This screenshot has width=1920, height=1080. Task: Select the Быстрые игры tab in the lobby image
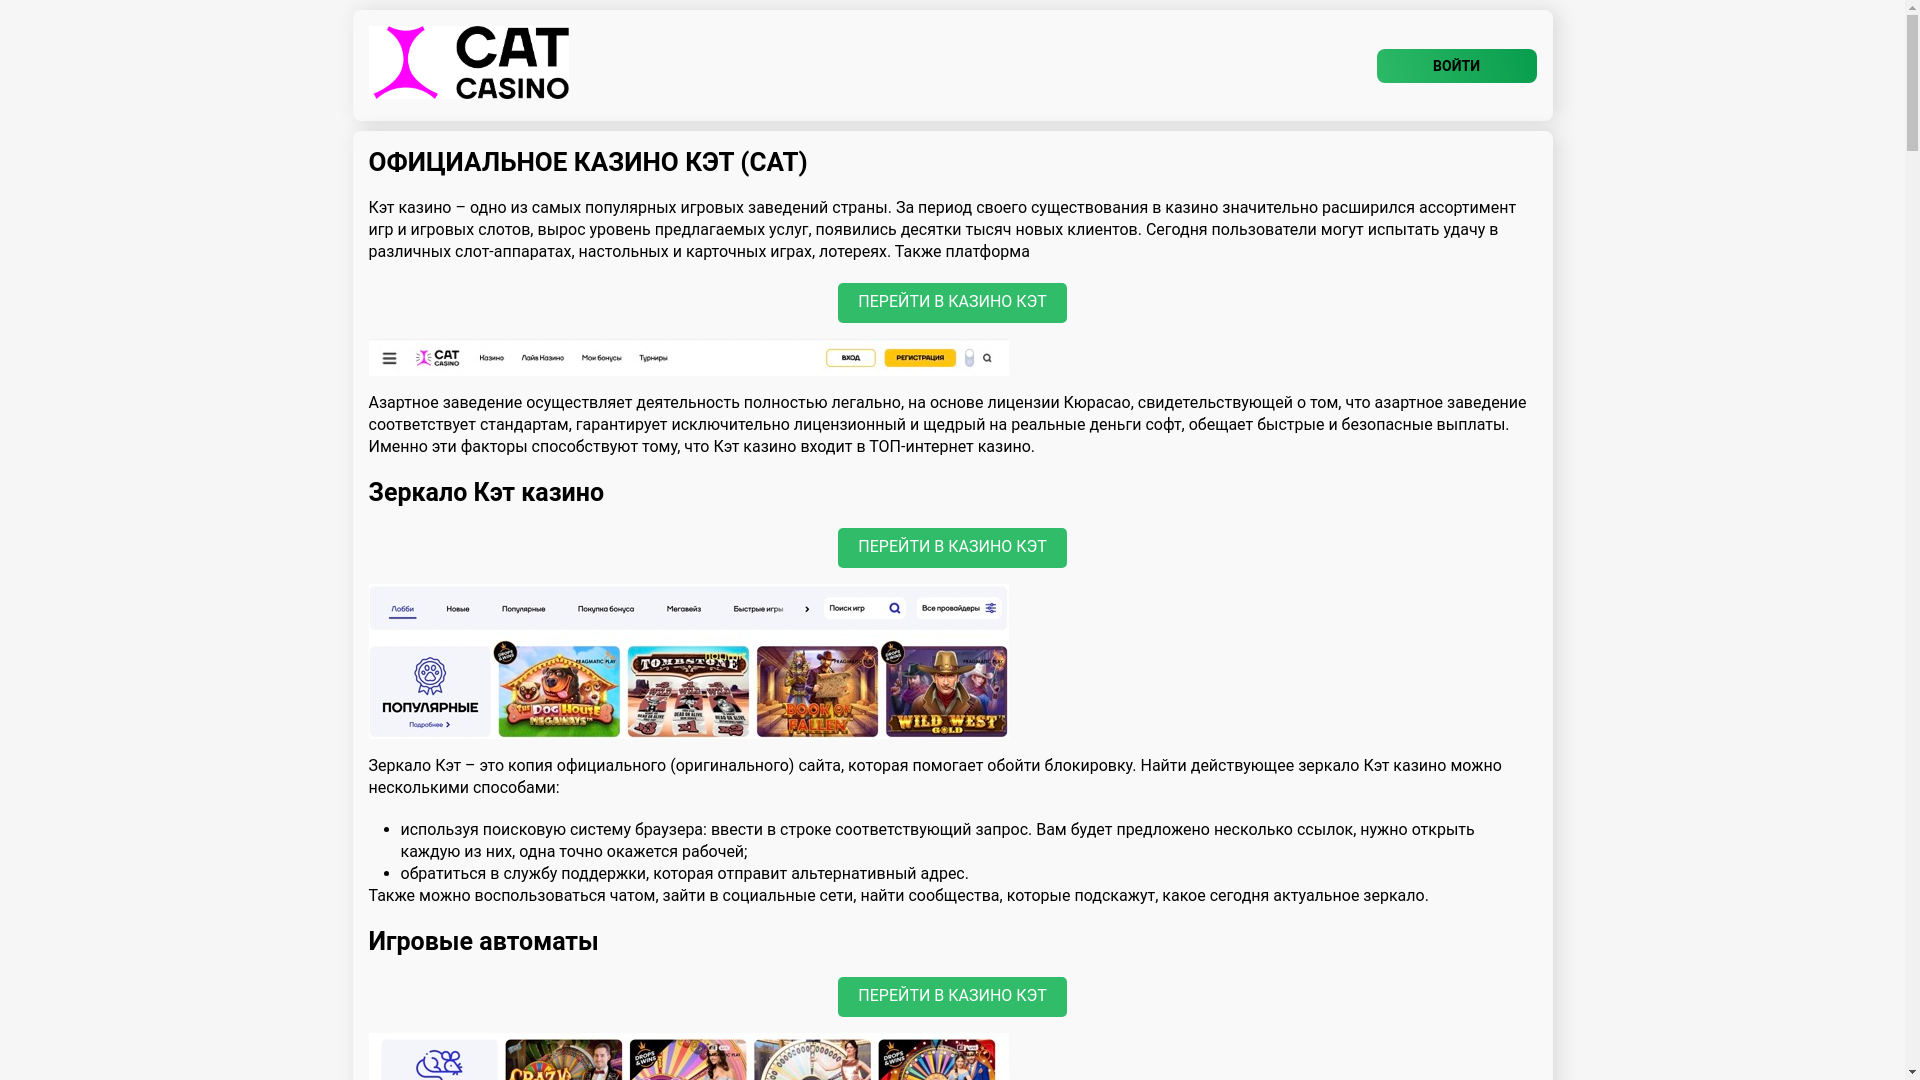[x=758, y=609]
